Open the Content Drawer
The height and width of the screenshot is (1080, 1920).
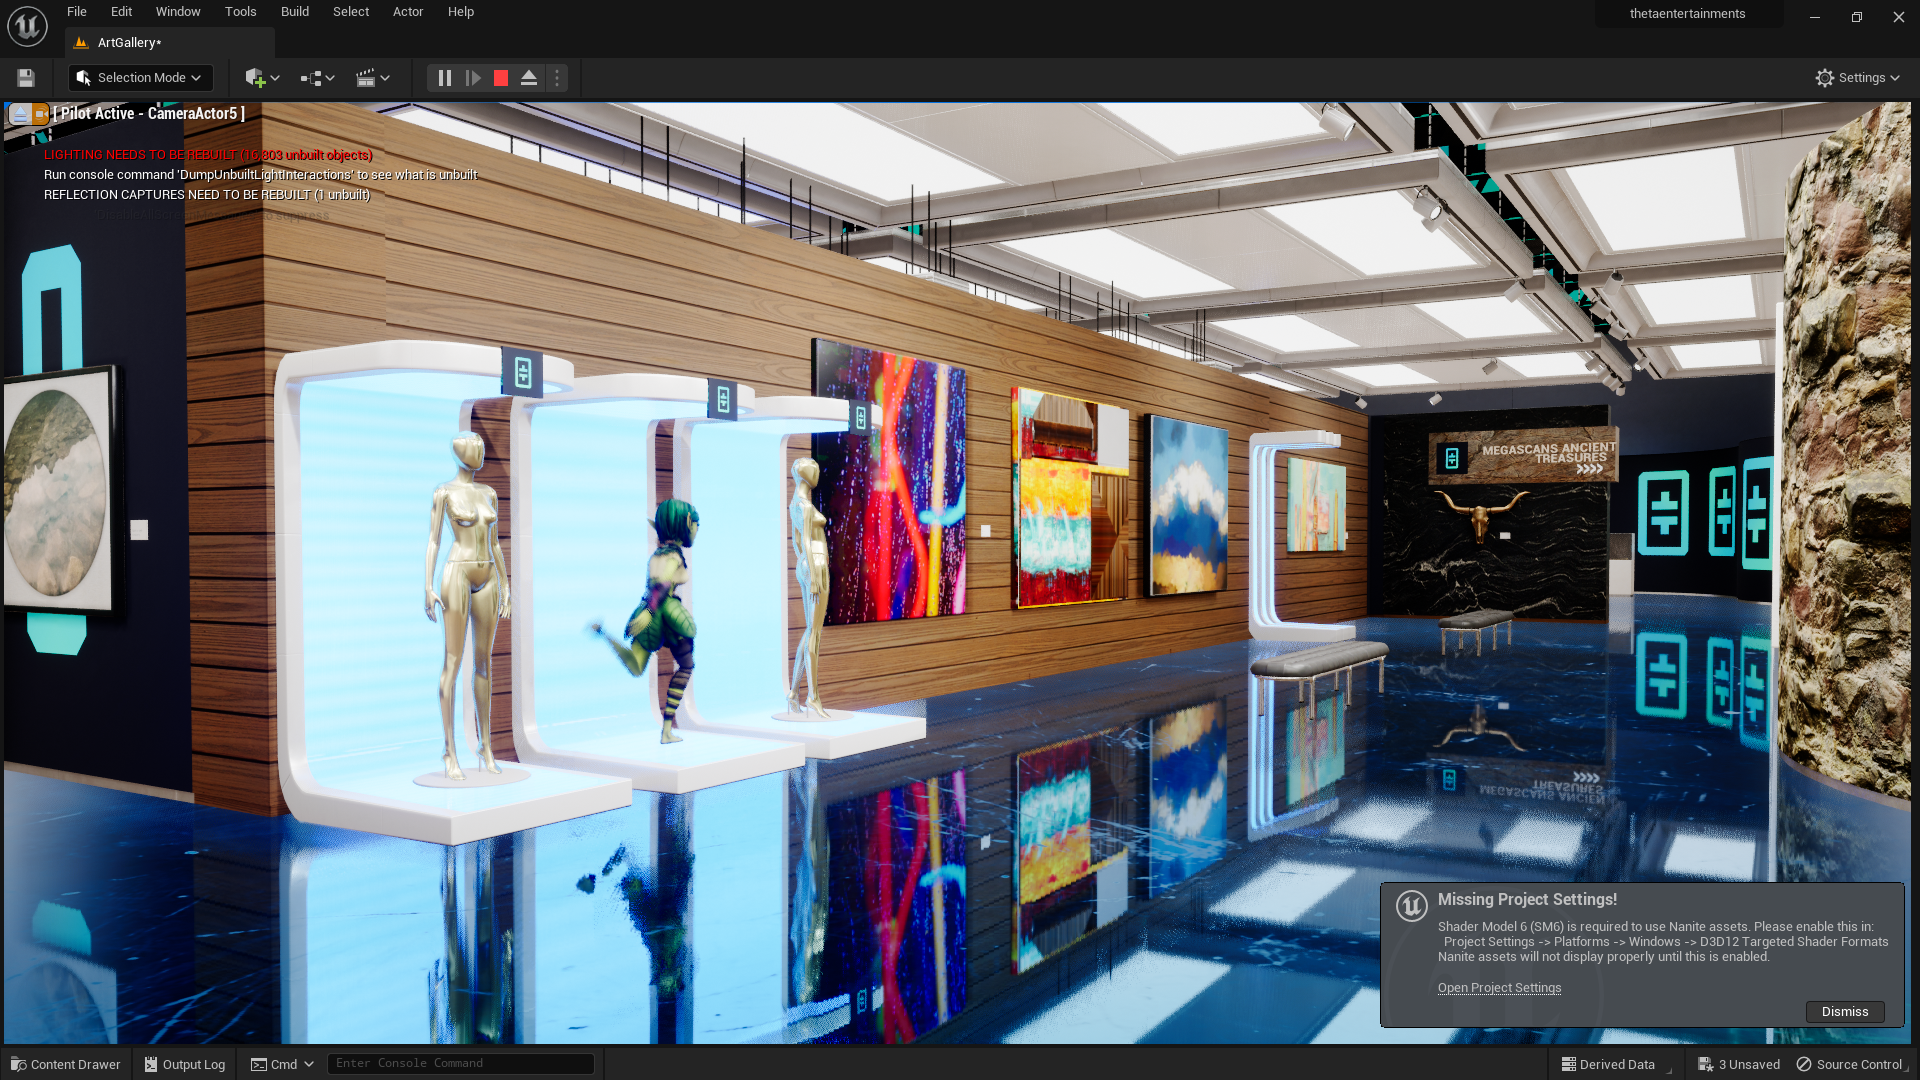(x=66, y=1064)
